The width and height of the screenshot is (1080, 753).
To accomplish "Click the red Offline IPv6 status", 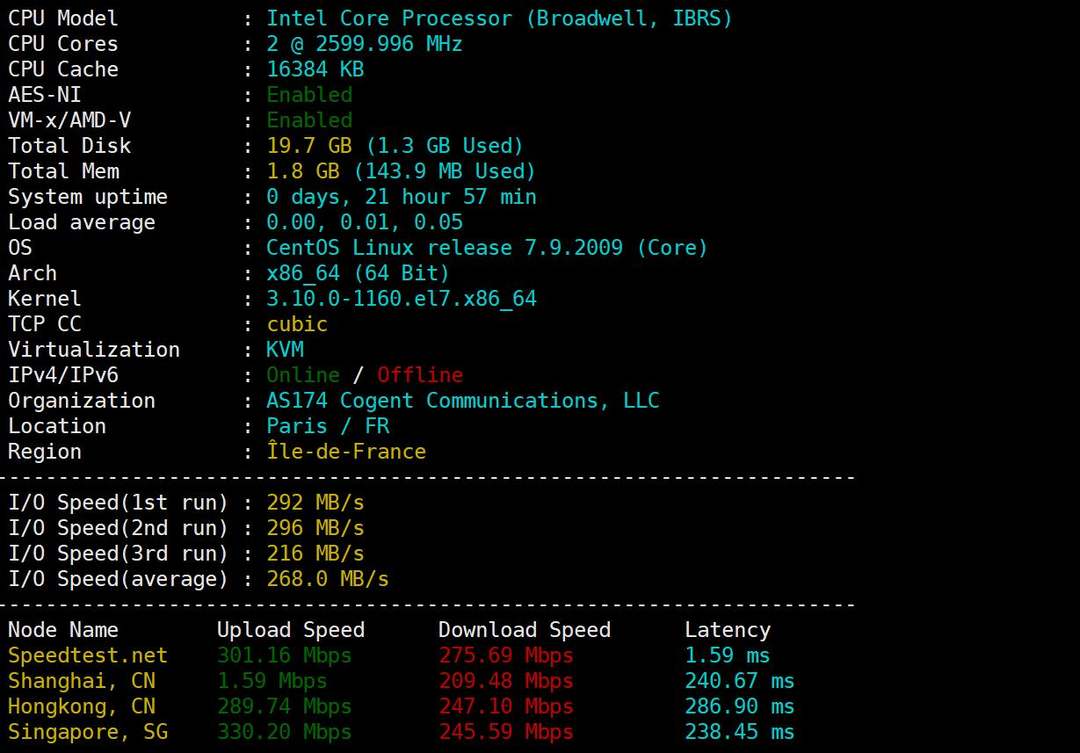I will 420,375.
